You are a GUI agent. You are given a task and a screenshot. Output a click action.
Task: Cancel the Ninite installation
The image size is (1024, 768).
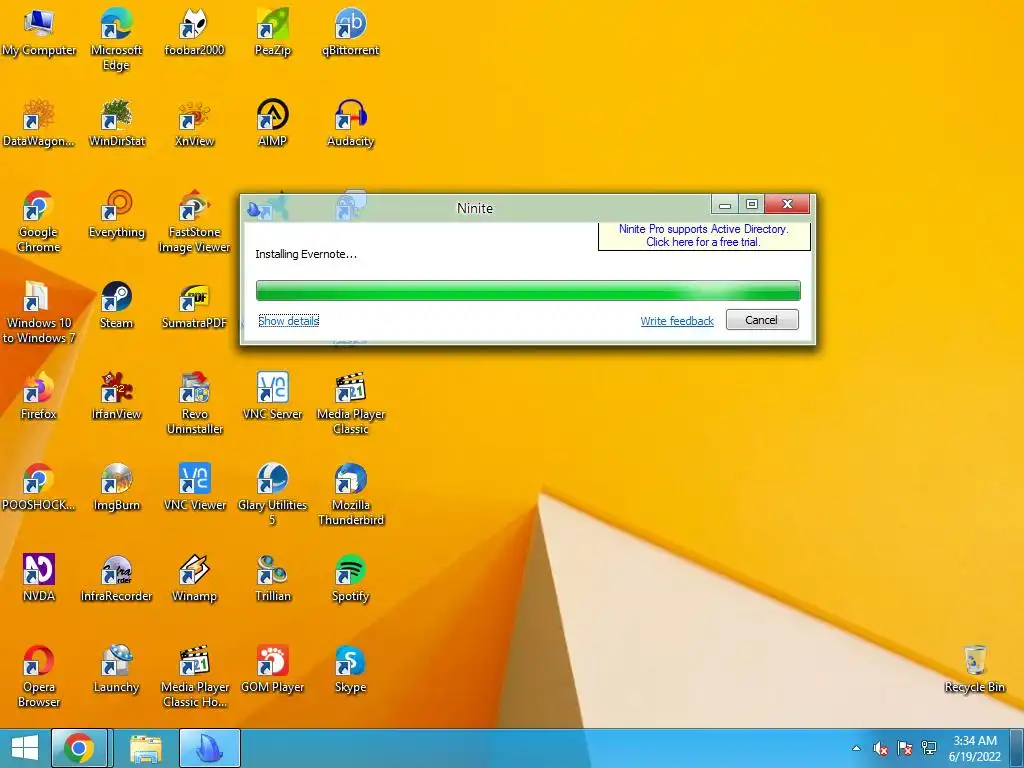(762, 320)
